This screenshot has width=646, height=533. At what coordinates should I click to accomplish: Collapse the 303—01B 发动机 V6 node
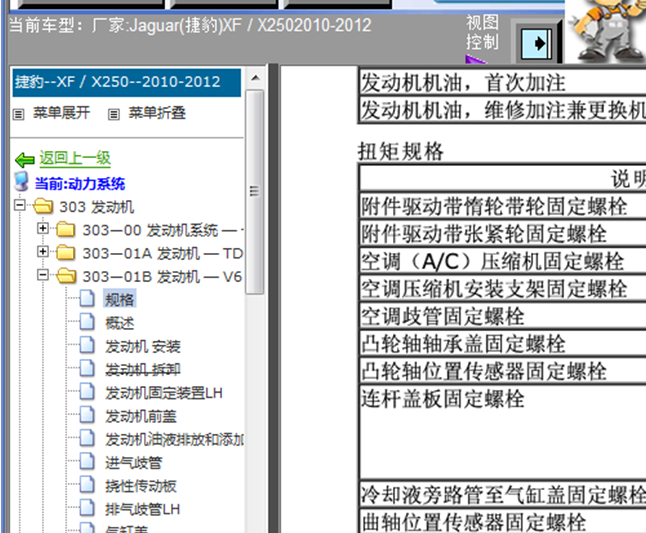(x=42, y=275)
